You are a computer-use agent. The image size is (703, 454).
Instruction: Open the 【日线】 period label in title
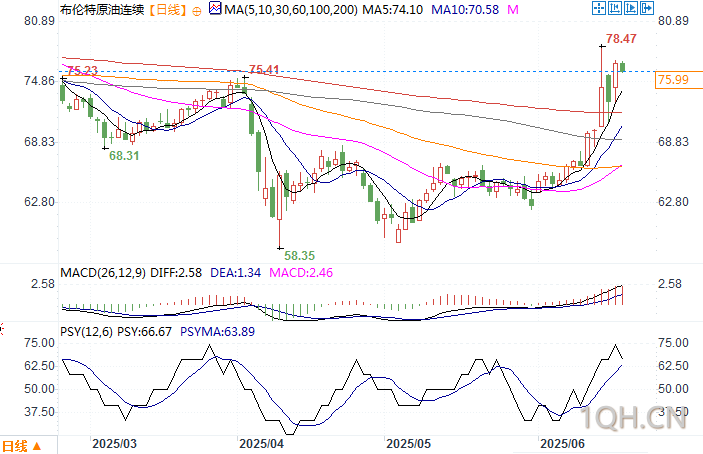(168, 9)
